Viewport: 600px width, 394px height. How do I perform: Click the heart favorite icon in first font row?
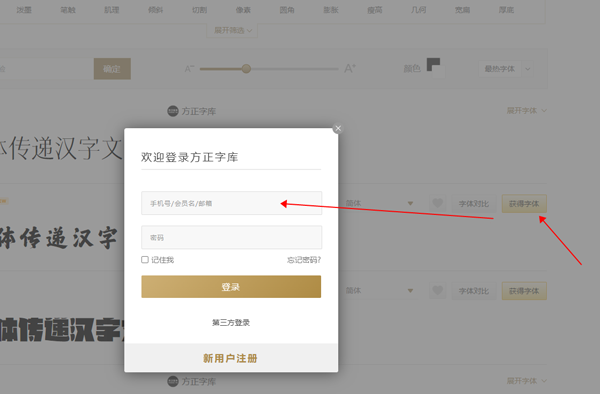click(438, 203)
